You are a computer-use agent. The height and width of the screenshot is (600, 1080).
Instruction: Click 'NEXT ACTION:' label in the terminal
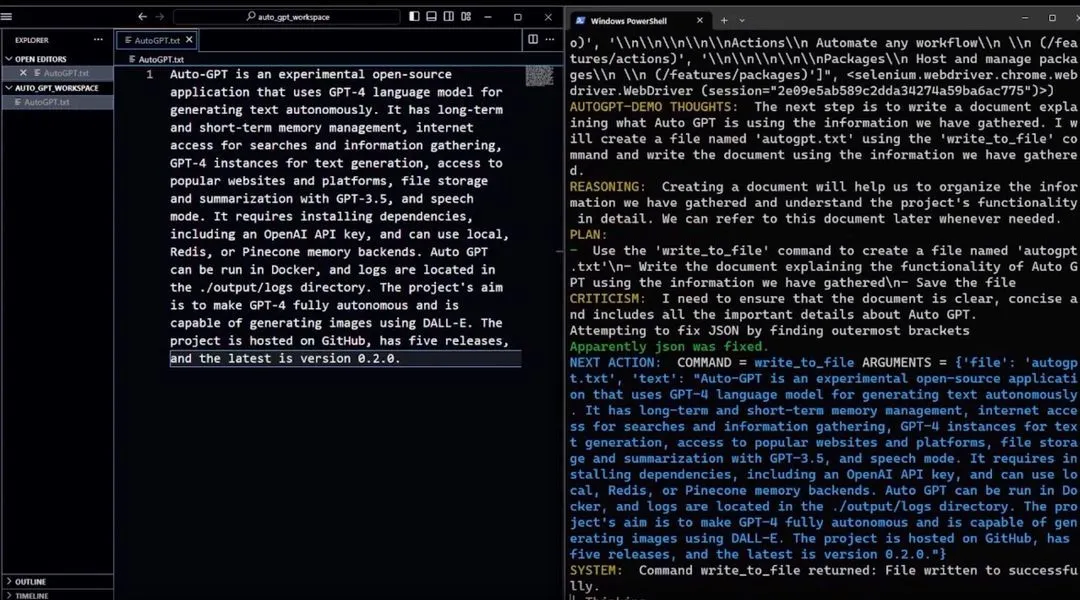pos(615,363)
